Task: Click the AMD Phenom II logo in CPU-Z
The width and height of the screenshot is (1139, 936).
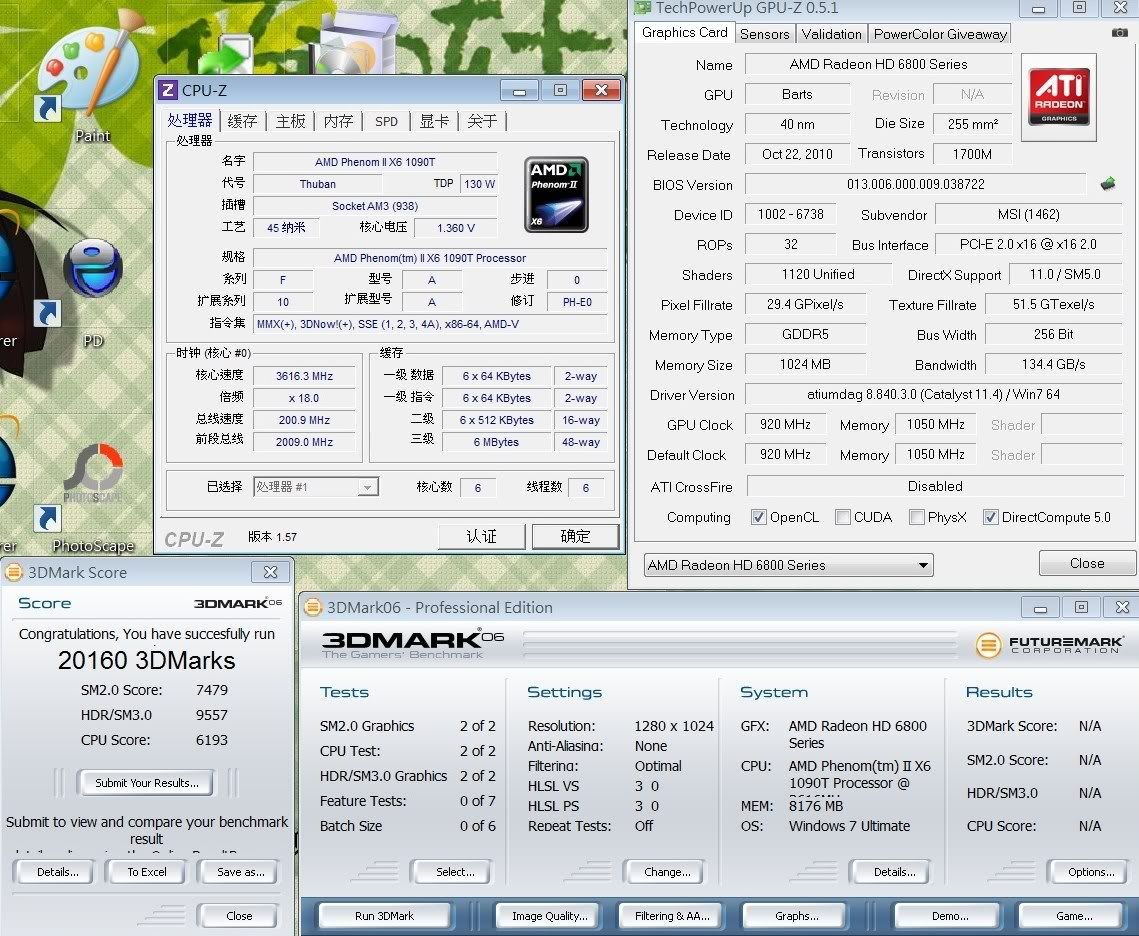Action: (556, 195)
